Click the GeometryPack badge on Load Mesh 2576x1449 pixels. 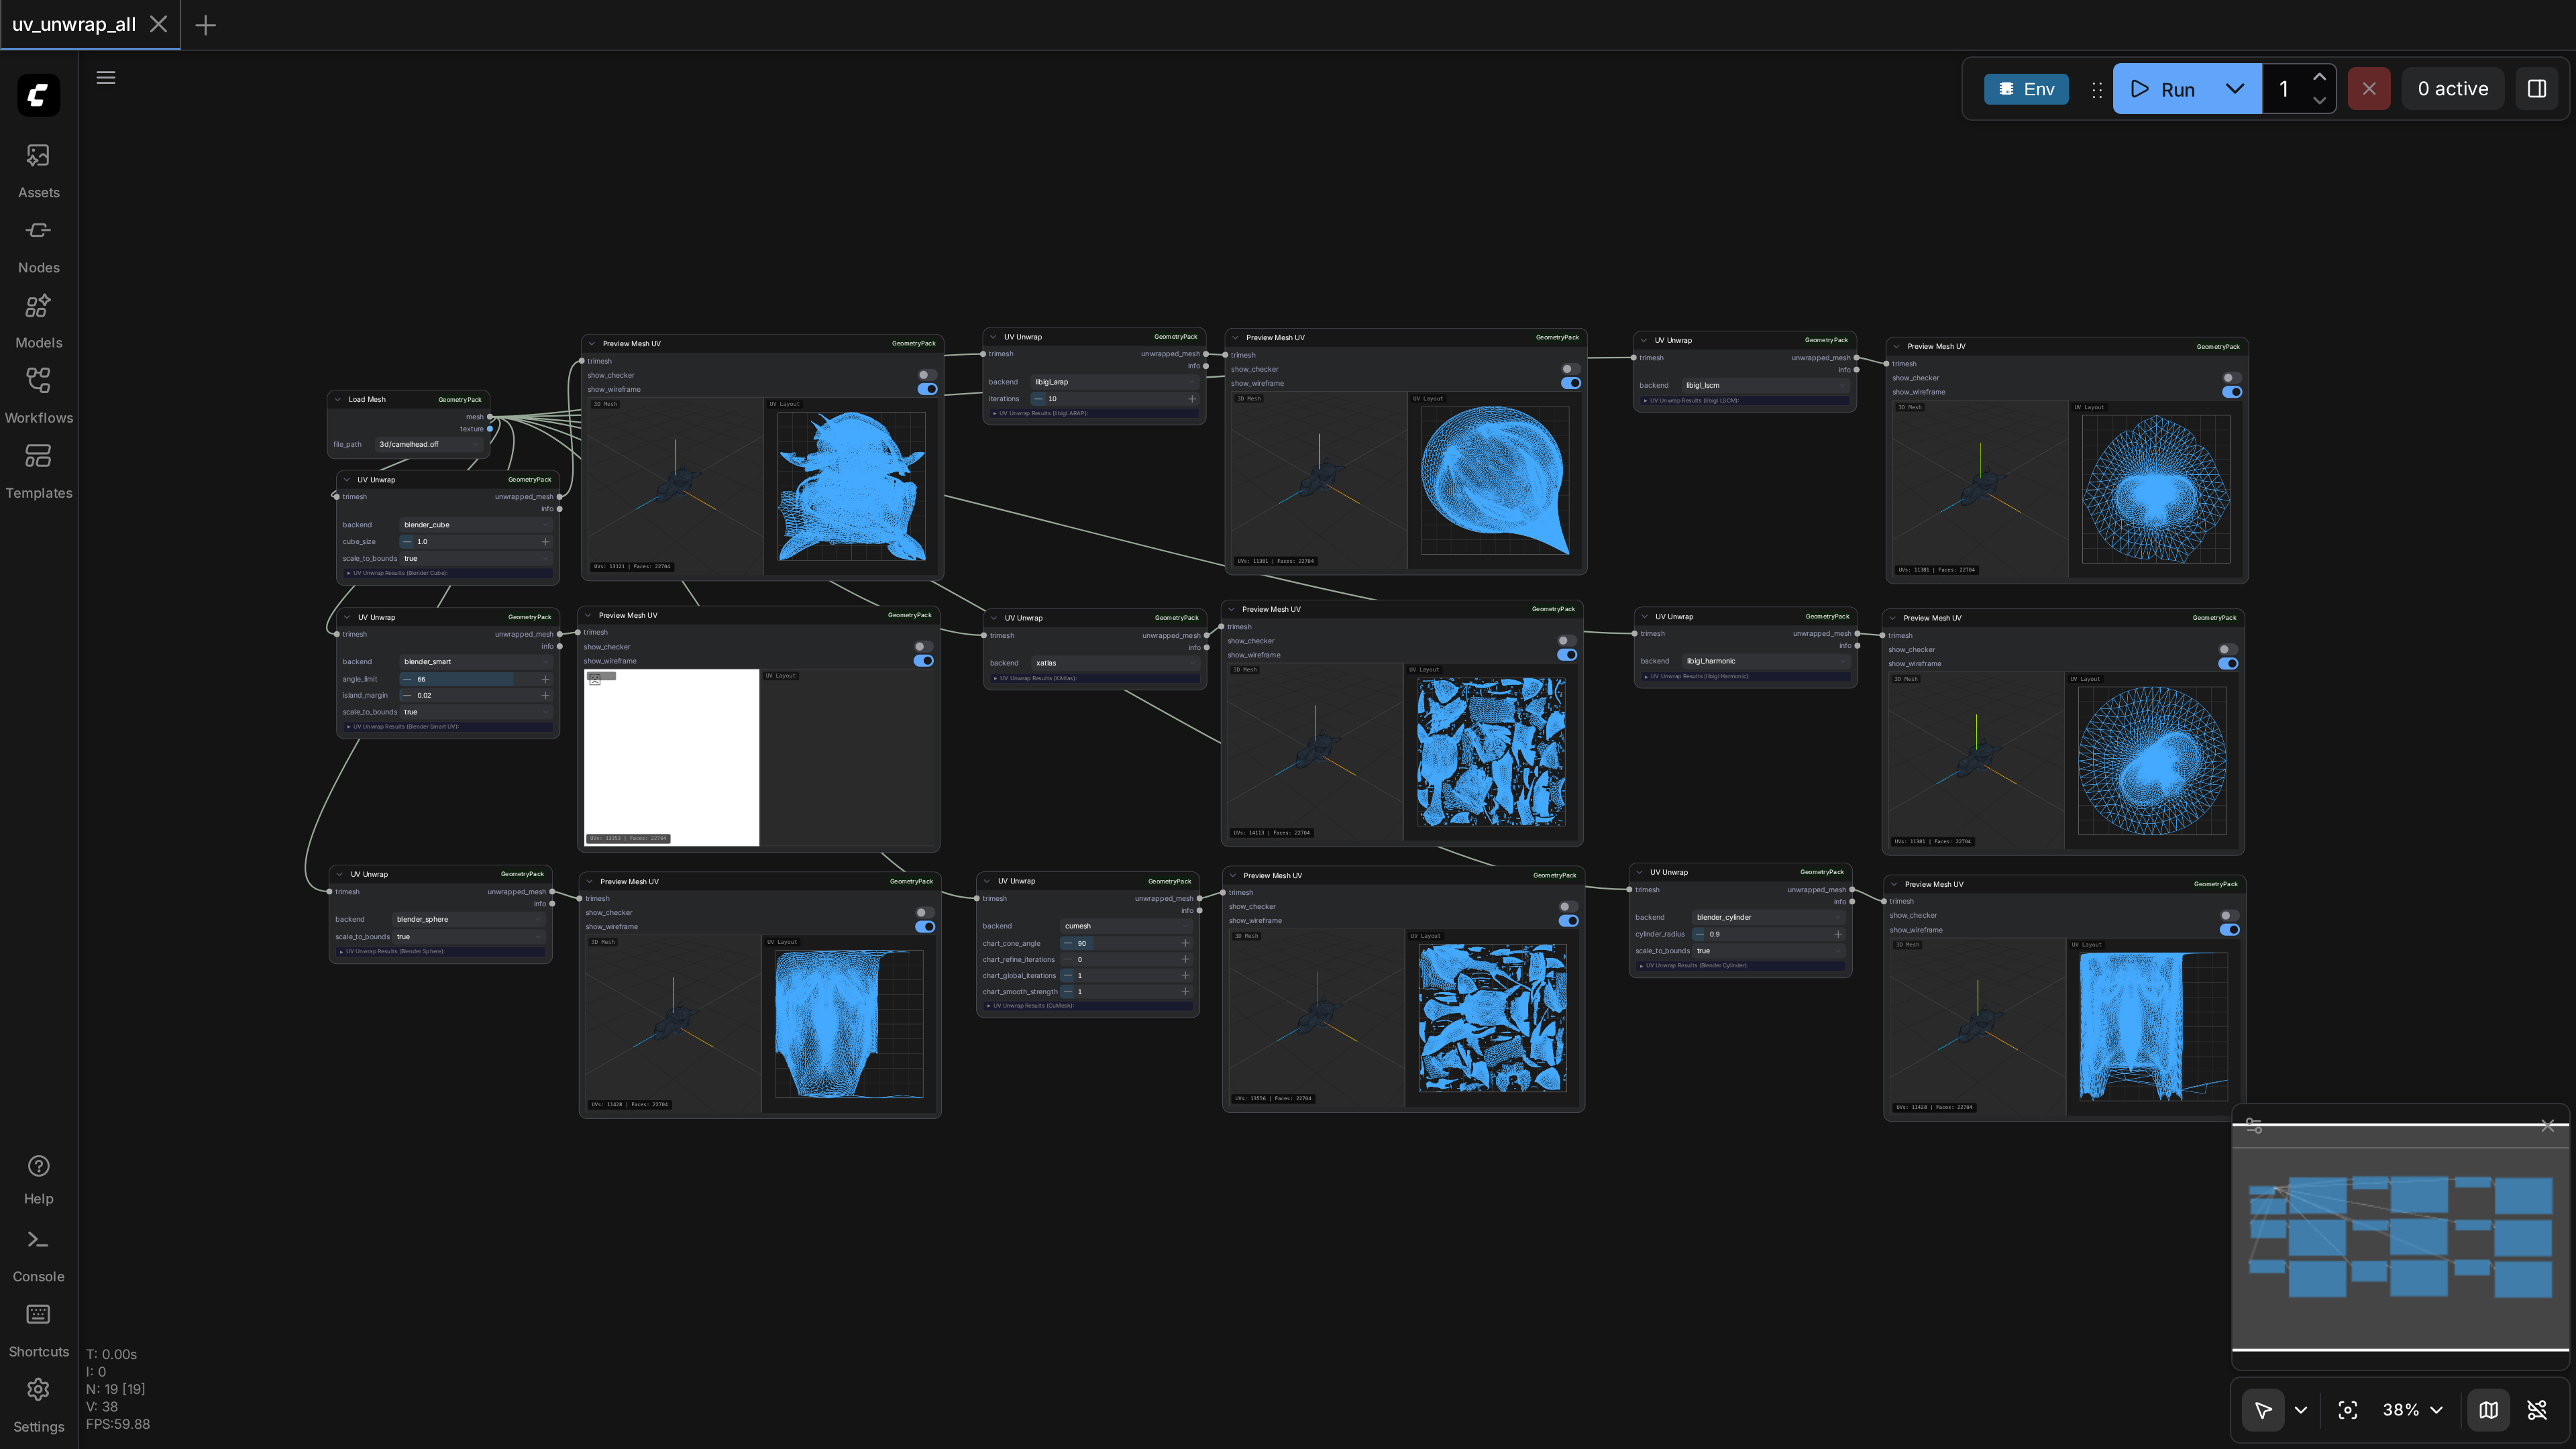coord(460,400)
